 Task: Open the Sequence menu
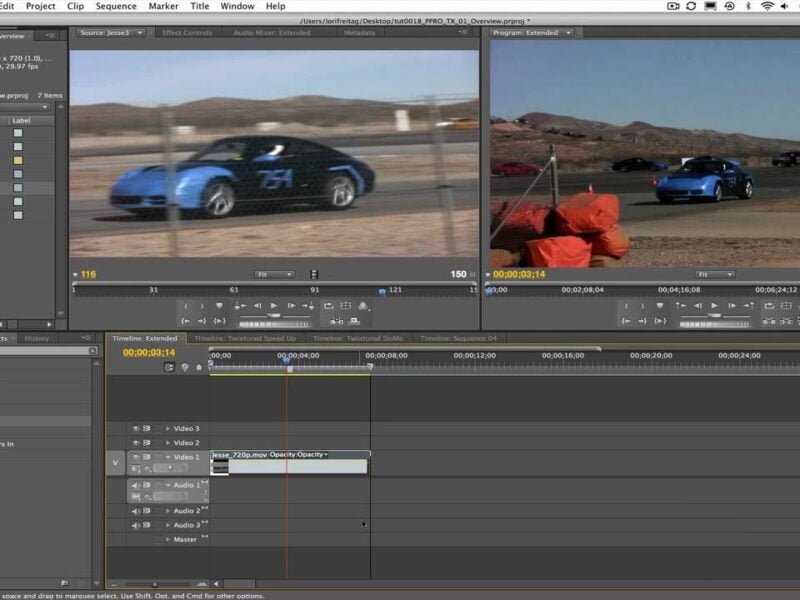116,6
